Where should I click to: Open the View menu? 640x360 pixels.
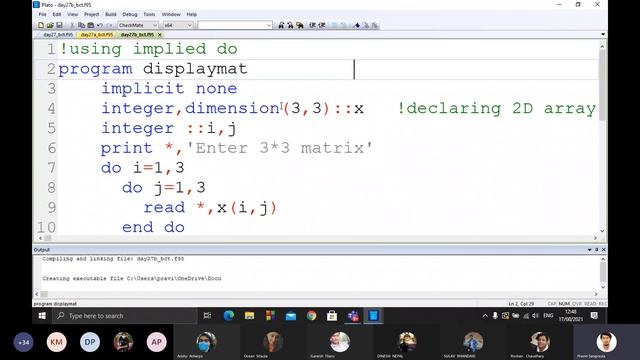click(73, 14)
